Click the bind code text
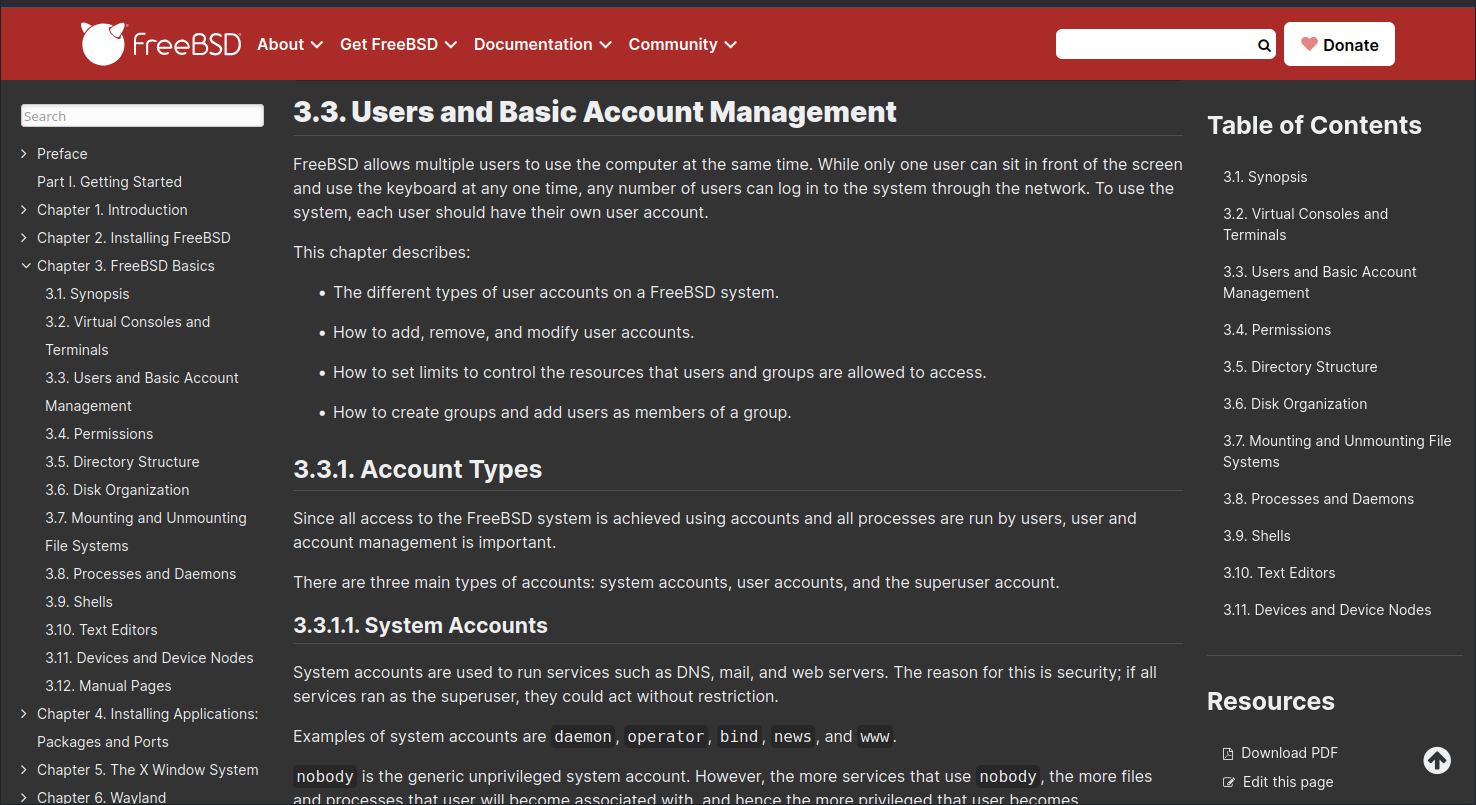This screenshot has height=805, width=1476. click(x=739, y=737)
